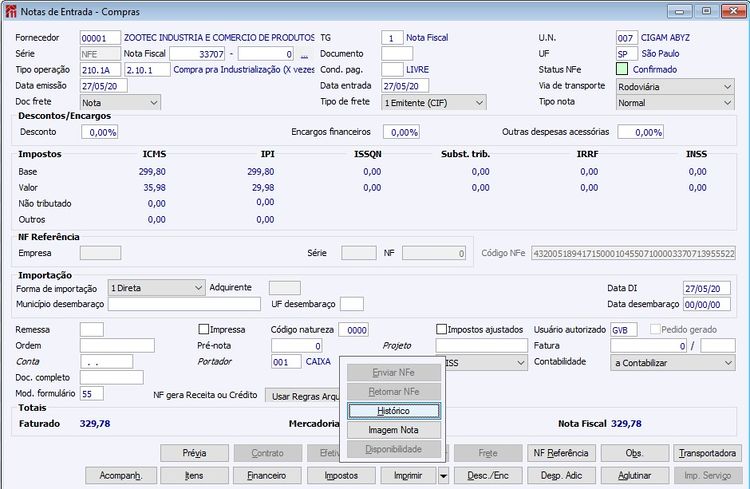The image size is (750, 489).
Task: Expand the Forma de importação dropdown
Action: (x=156, y=288)
